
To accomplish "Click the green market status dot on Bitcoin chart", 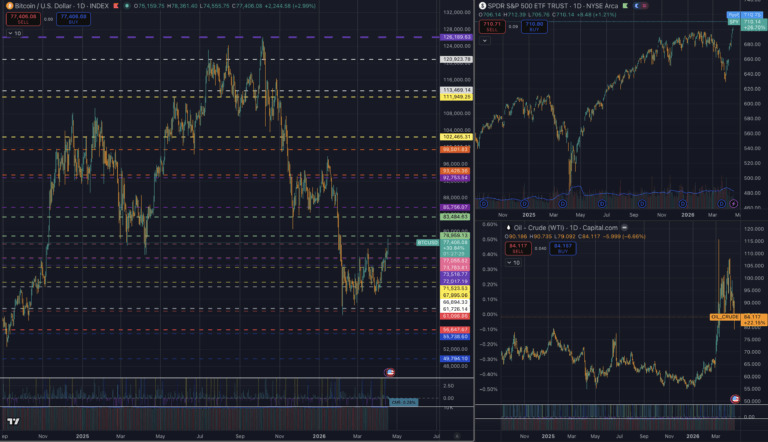I will pos(127,6).
